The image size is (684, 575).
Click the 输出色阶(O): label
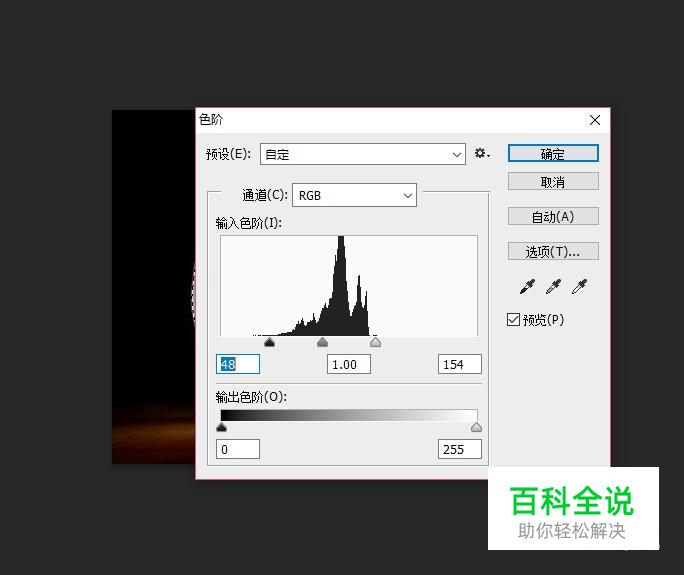coord(251,397)
